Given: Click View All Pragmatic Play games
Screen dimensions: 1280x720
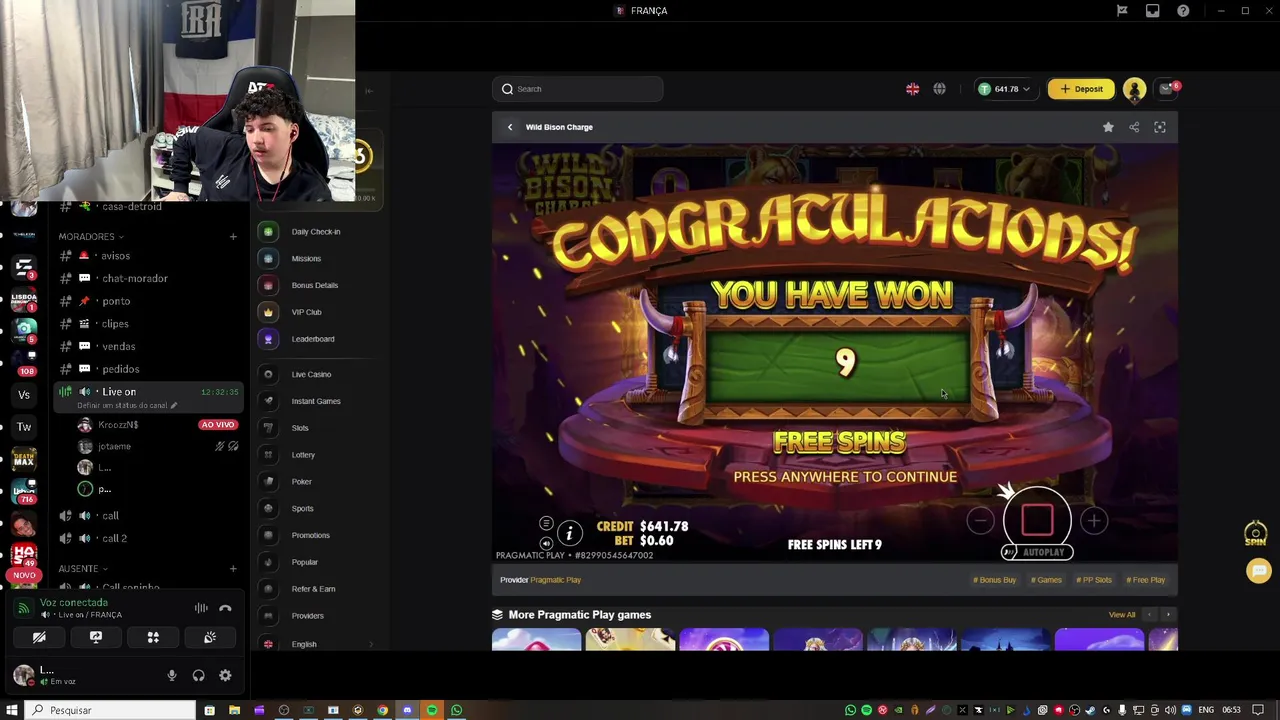Looking at the screenshot, I should (1122, 615).
